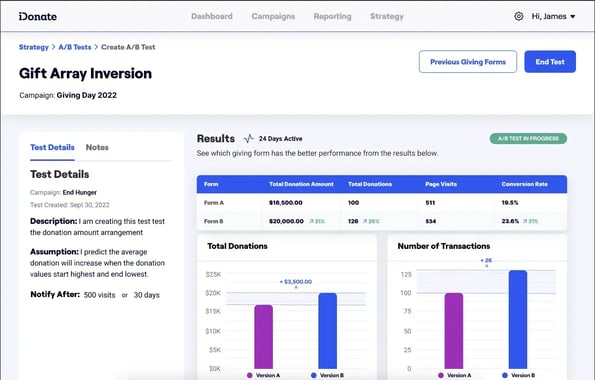Click the Version A legend swatch under Number of Transactions
595x380 pixels.
coord(441,375)
